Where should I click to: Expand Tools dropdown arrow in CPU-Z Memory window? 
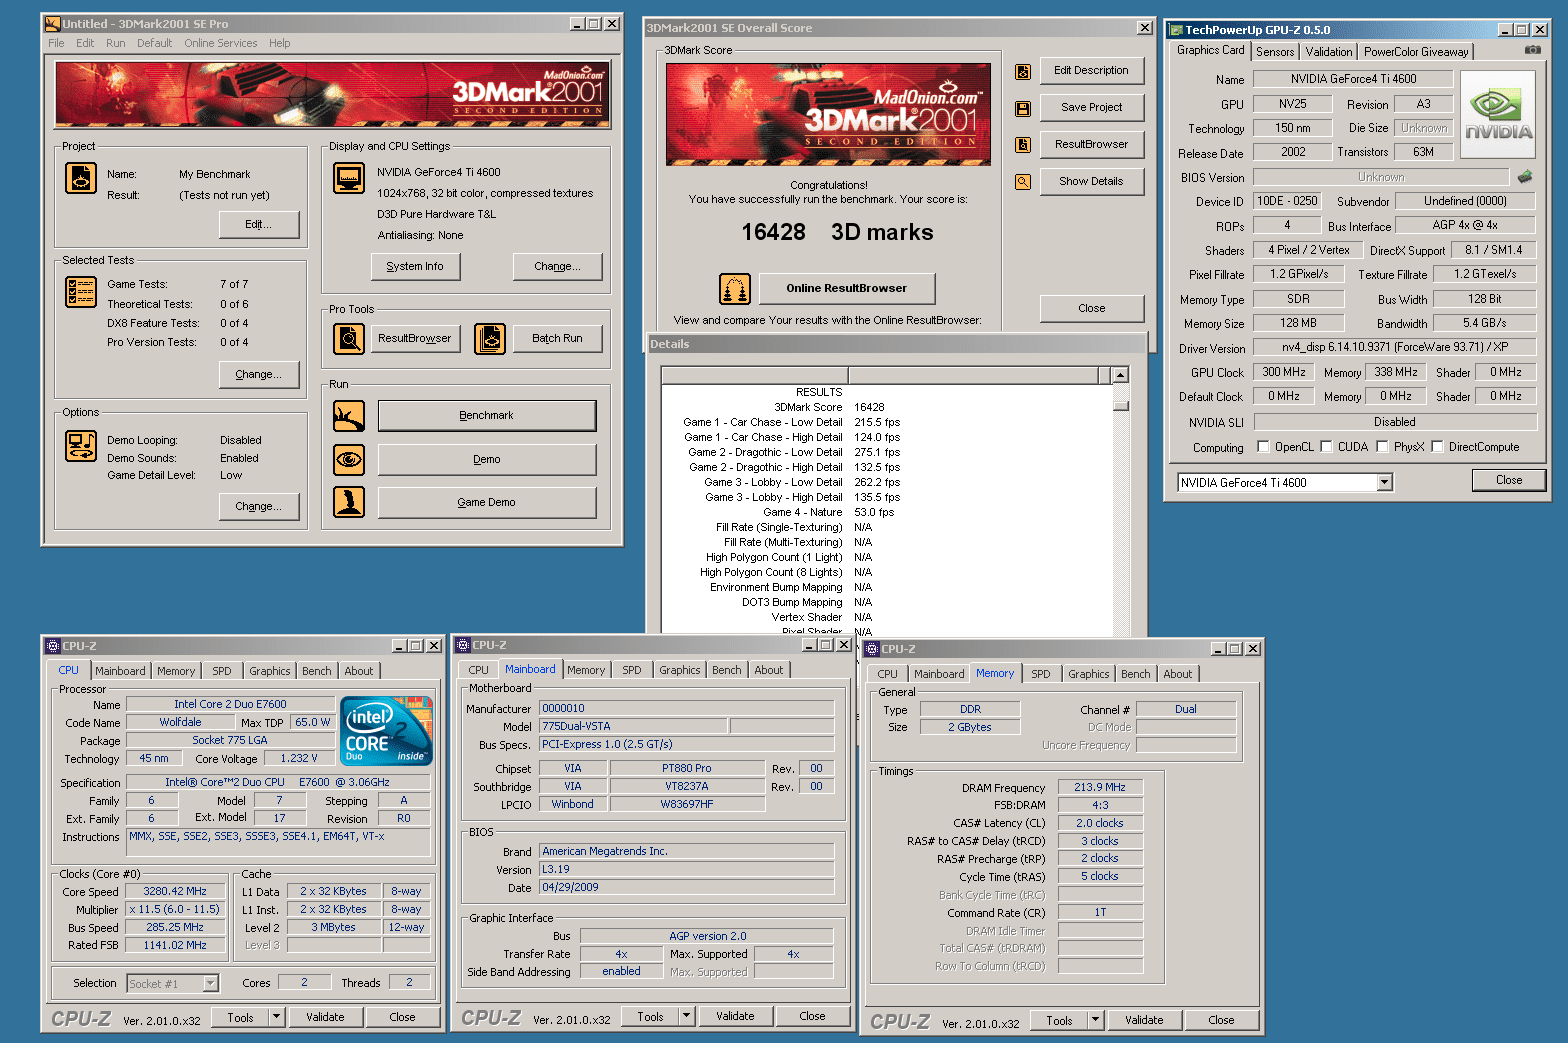click(x=1096, y=1020)
